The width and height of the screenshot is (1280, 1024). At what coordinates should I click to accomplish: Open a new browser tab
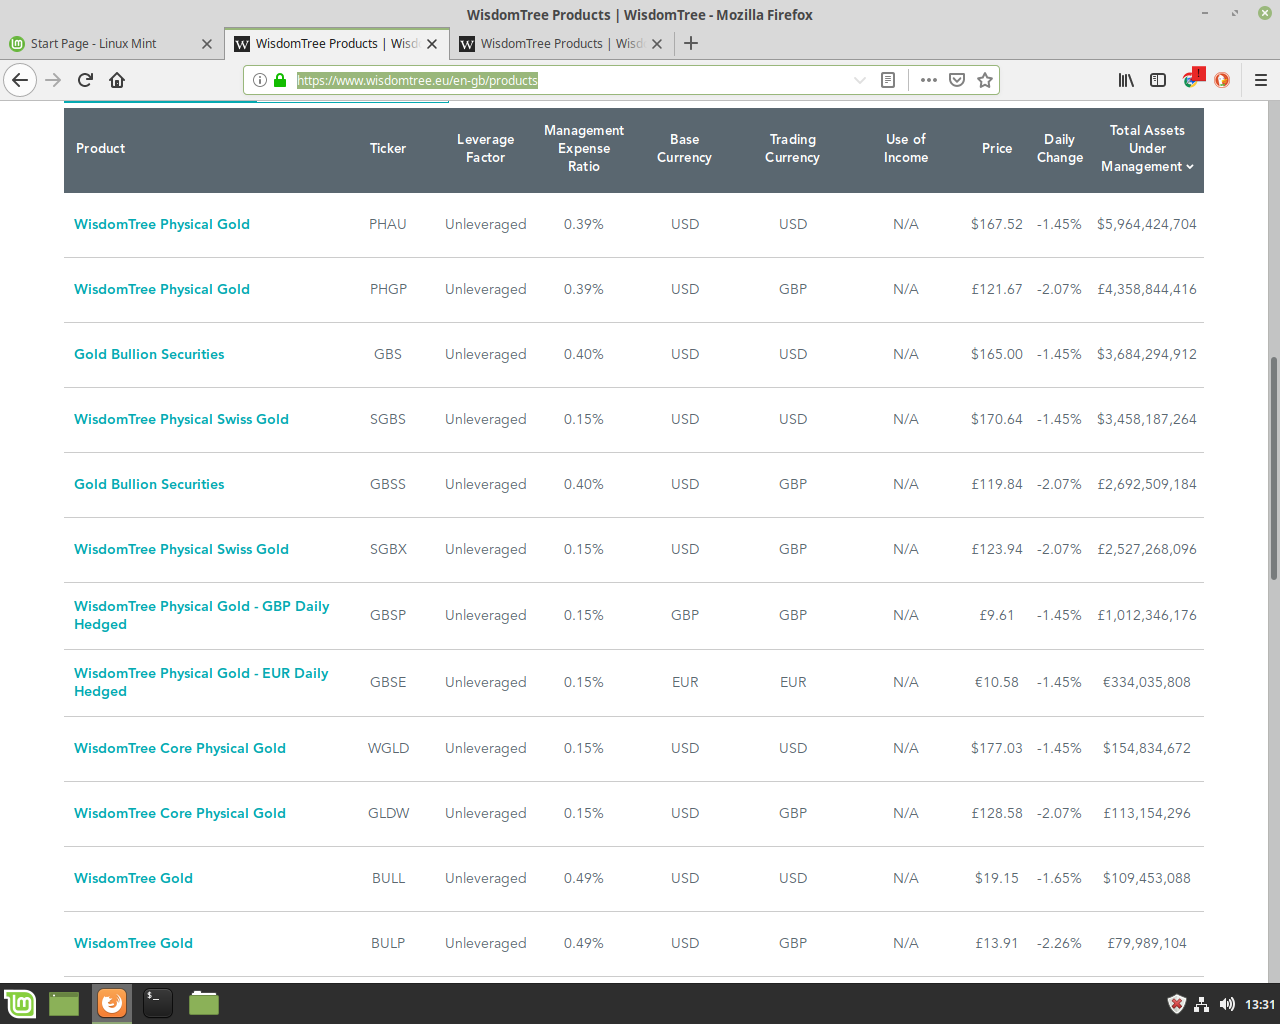tap(691, 43)
